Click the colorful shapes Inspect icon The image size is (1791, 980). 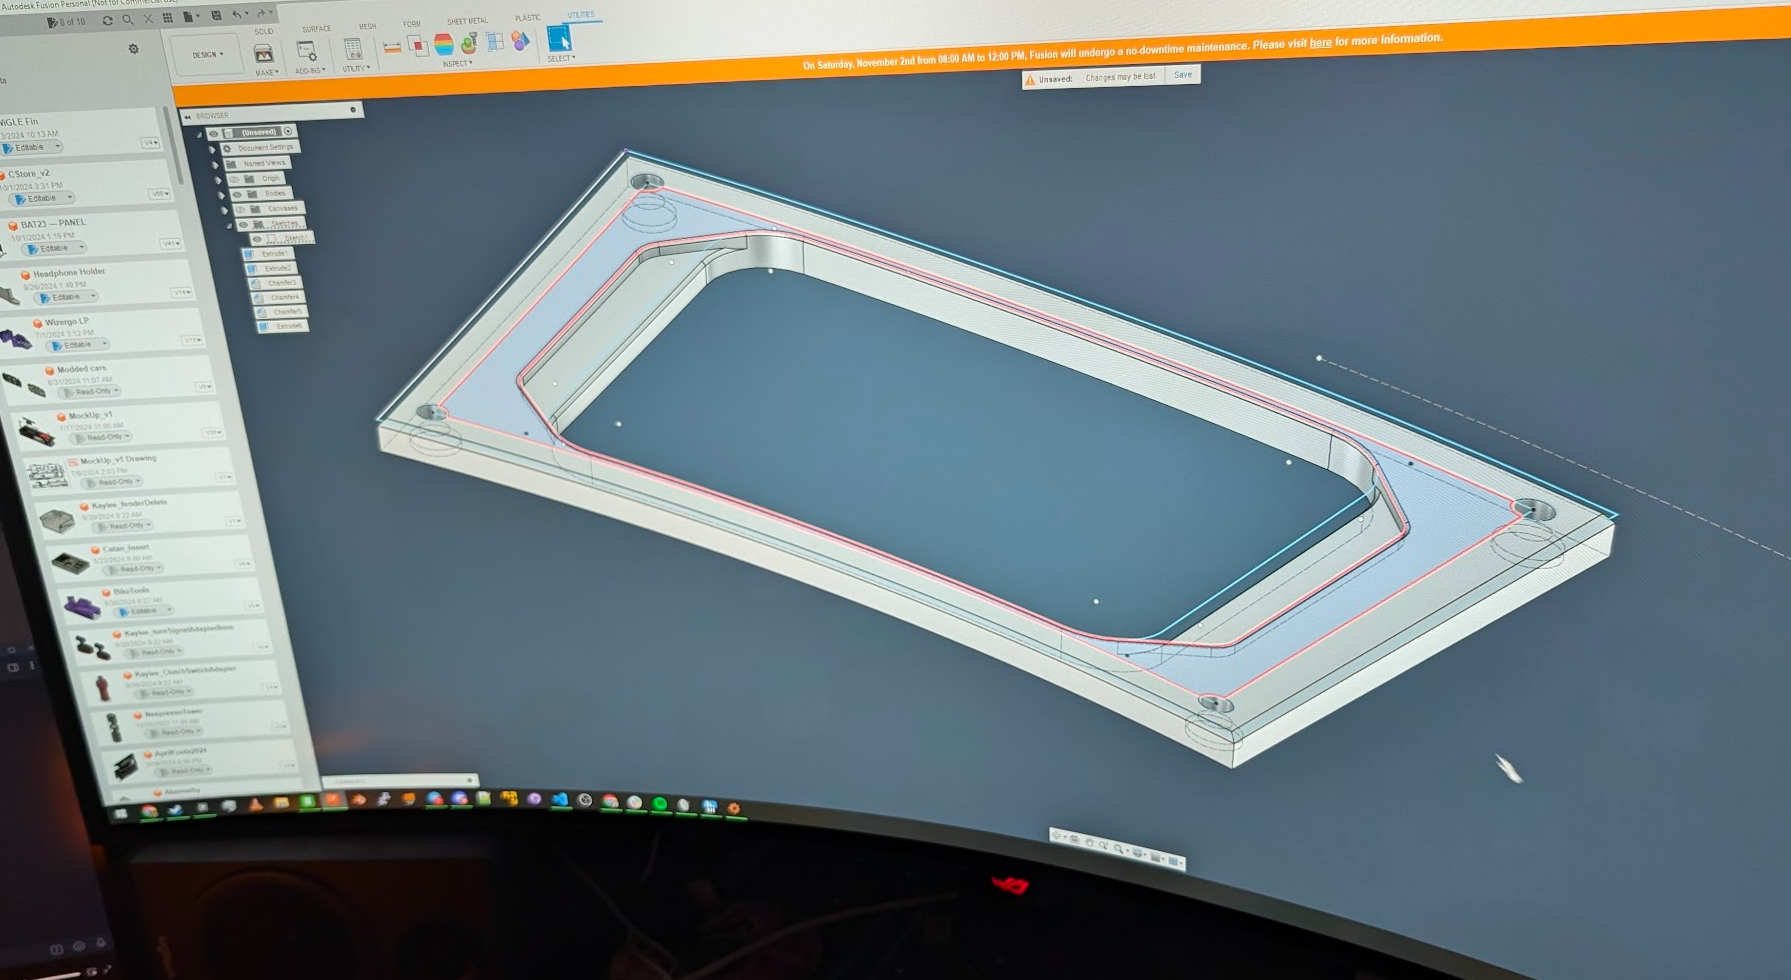click(520, 40)
